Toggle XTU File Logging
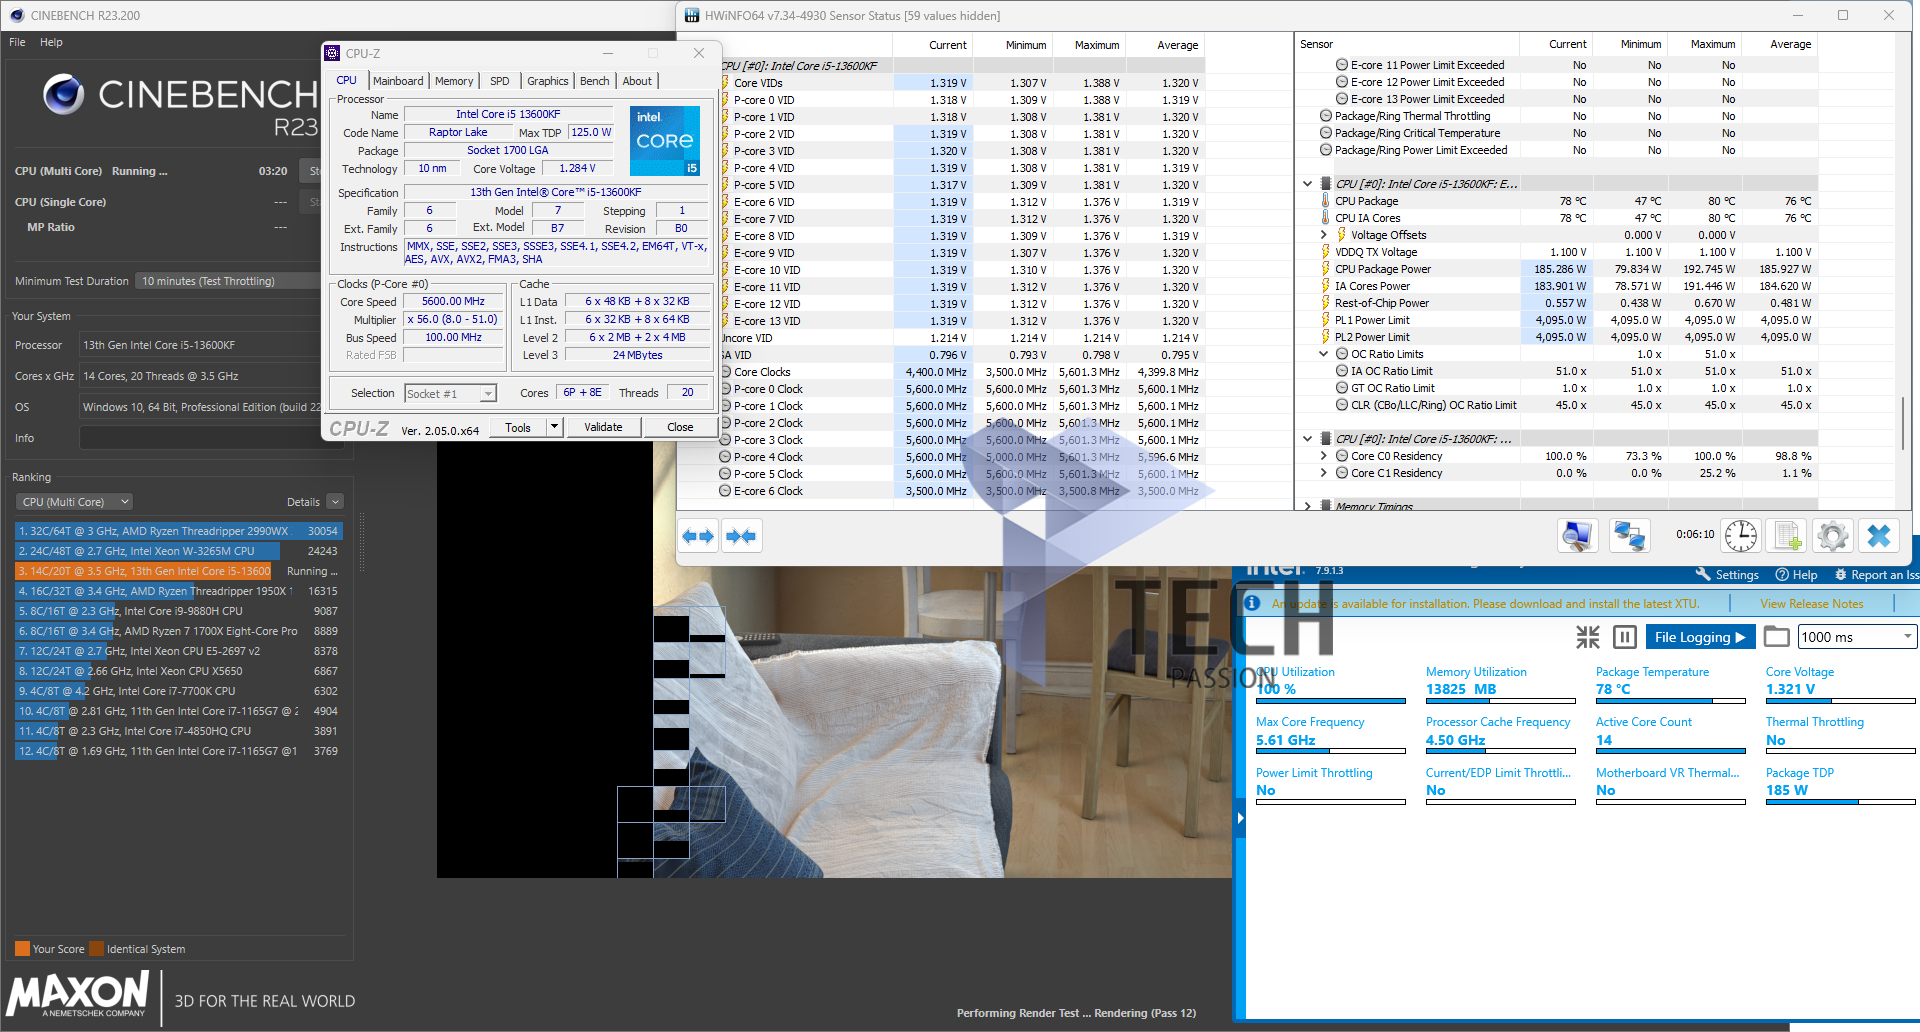Viewport: 1920px width, 1032px height. point(1700,637)
